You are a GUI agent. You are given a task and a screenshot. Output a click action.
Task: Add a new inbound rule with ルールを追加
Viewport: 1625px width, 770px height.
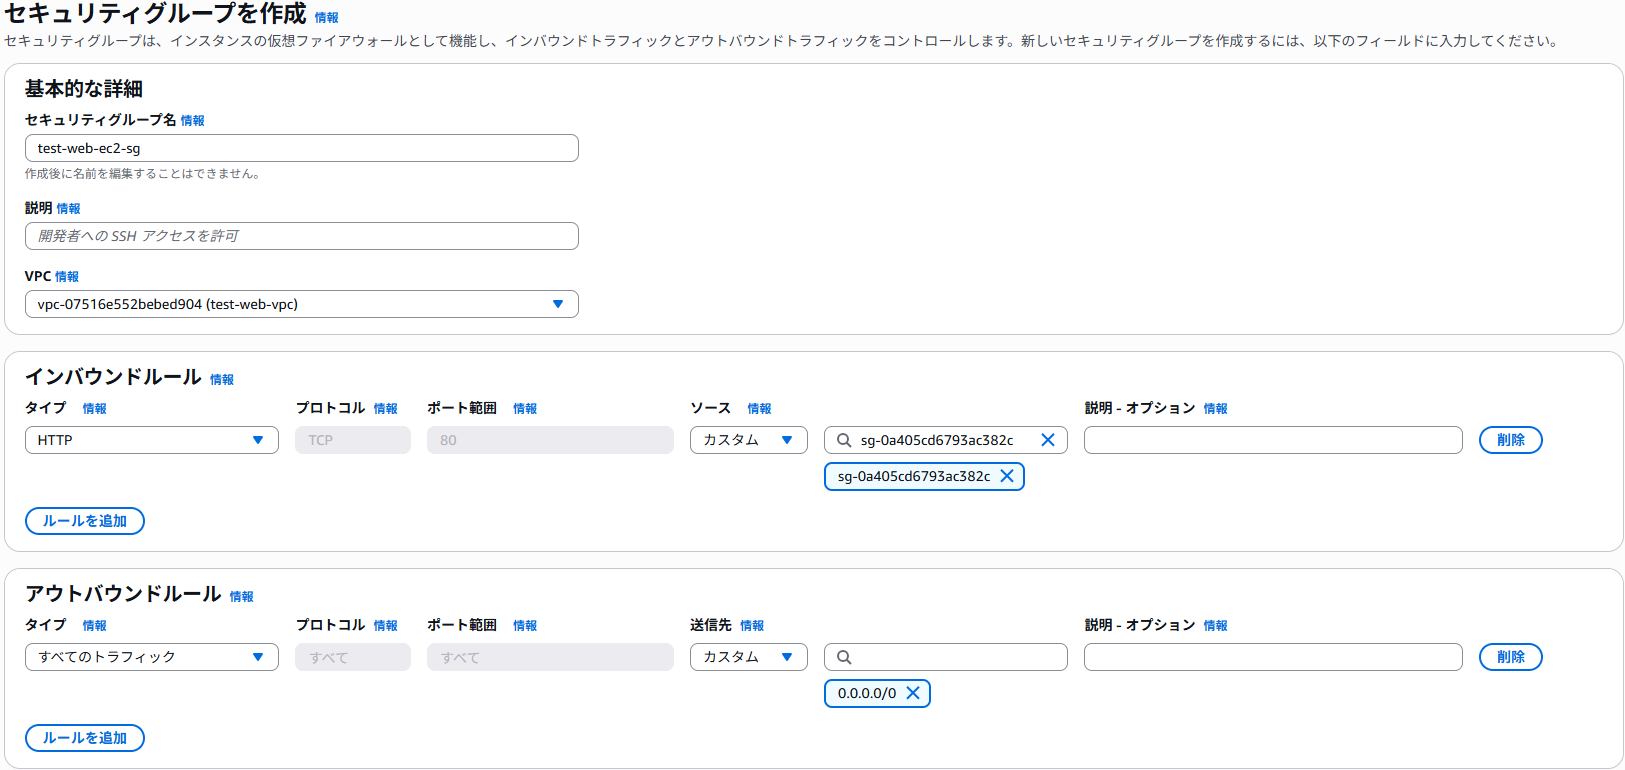(85, 521)
